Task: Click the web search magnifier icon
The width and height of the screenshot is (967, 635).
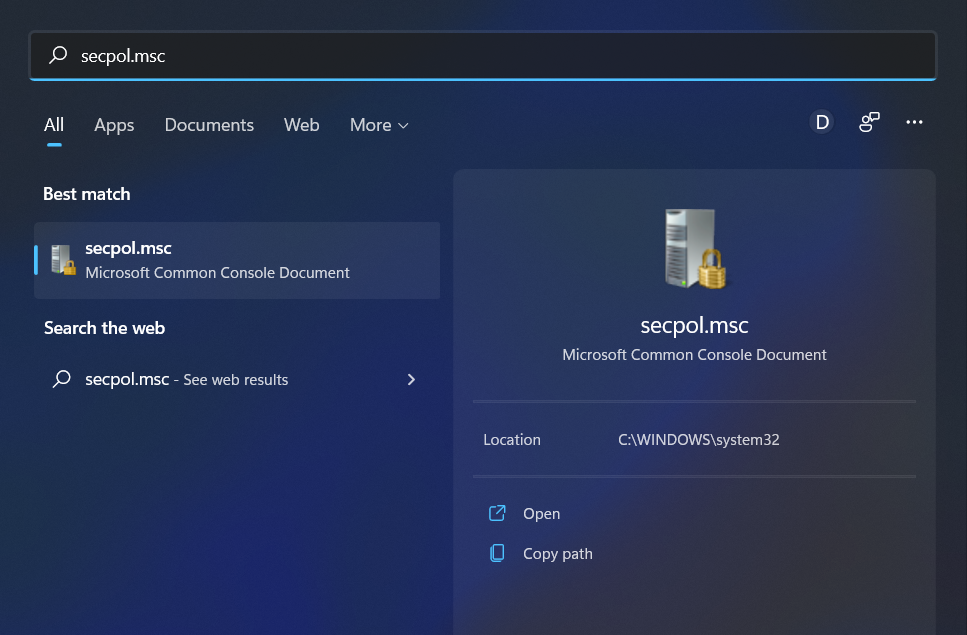Action: point(63,379)
